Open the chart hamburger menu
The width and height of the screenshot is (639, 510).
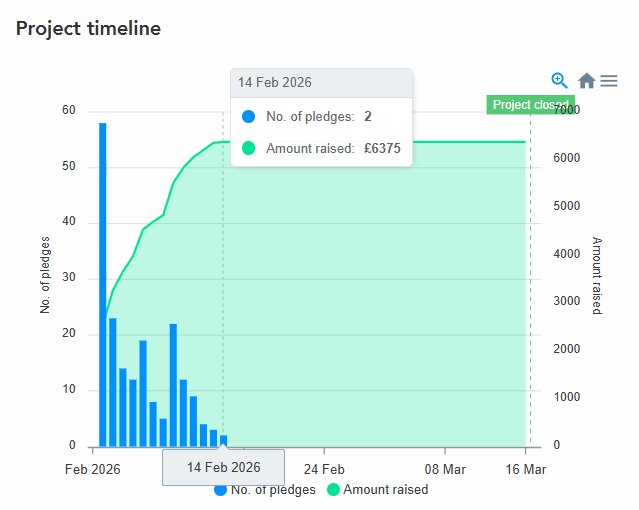pyautogui.click(x=609, y=81)
